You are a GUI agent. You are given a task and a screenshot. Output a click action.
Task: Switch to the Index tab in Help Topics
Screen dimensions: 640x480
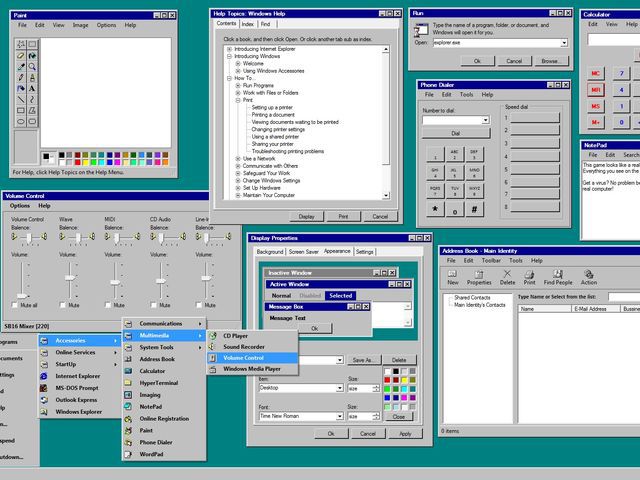tap(247, 24)
